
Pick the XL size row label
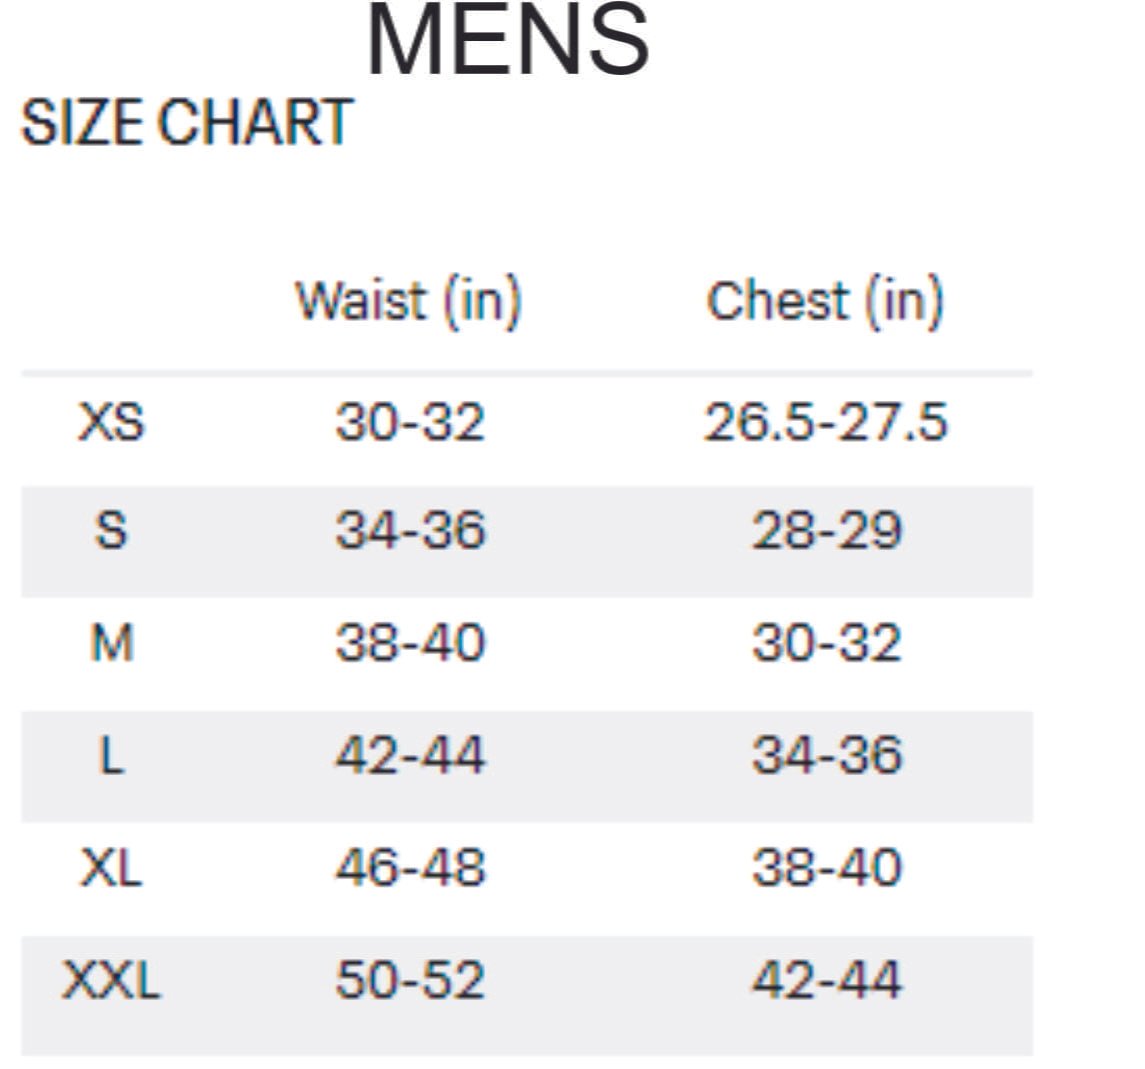(x=111, y=867)
